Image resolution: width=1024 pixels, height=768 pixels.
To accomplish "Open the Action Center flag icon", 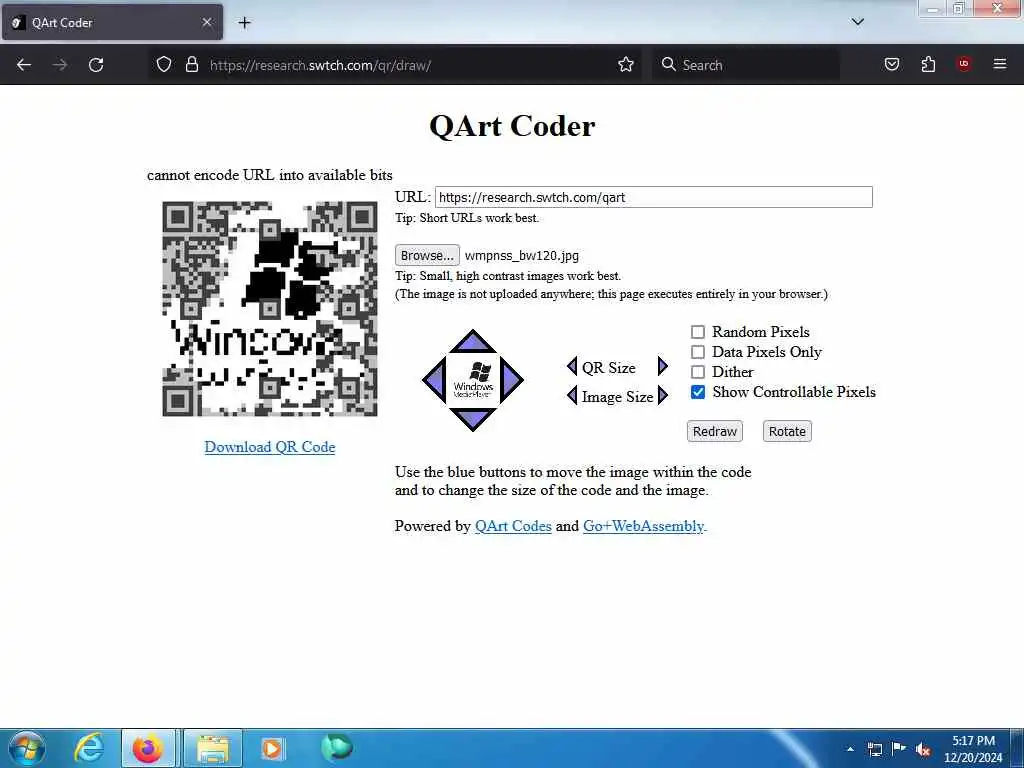I will (x=899, y=748).
